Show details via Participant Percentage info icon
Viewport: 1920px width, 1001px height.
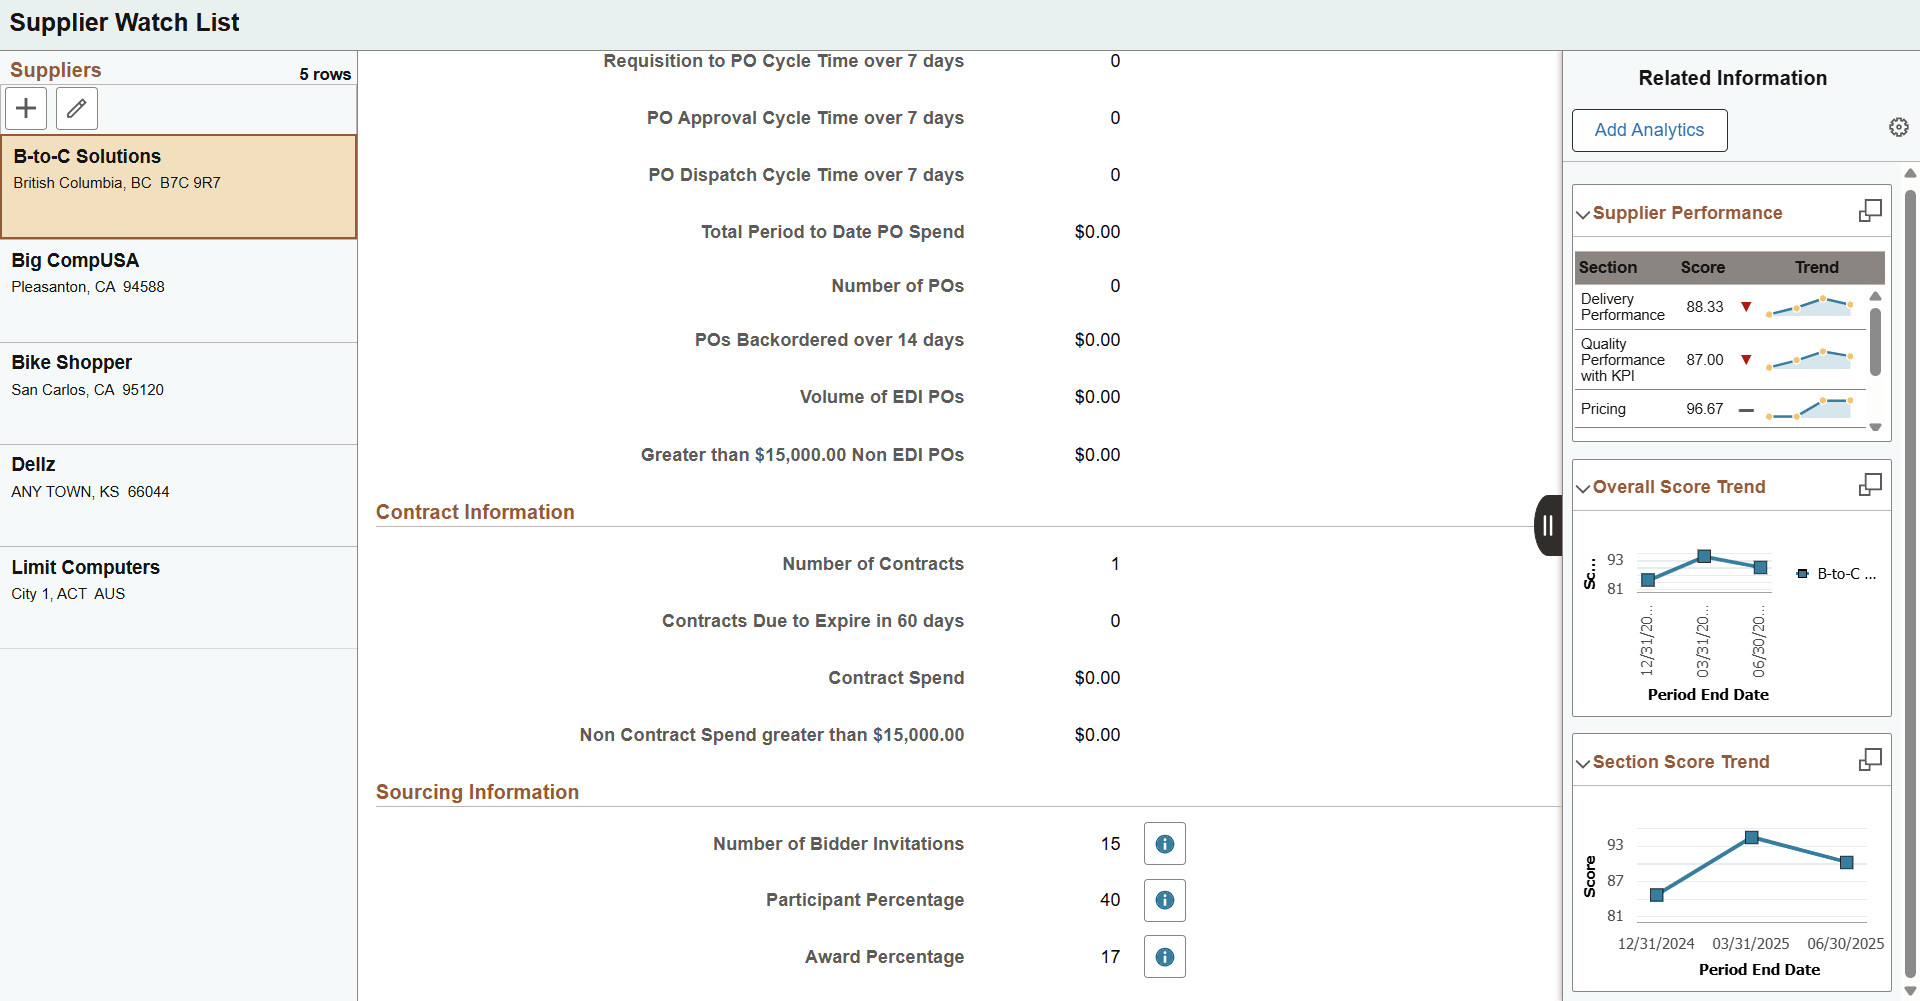tap(1164, 900)
